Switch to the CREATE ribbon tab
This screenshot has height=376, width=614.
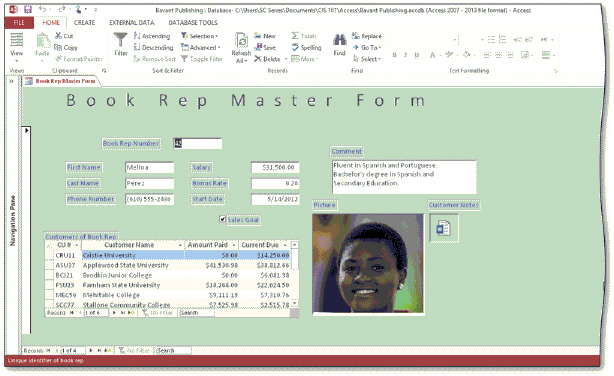[x=85, y=22]
